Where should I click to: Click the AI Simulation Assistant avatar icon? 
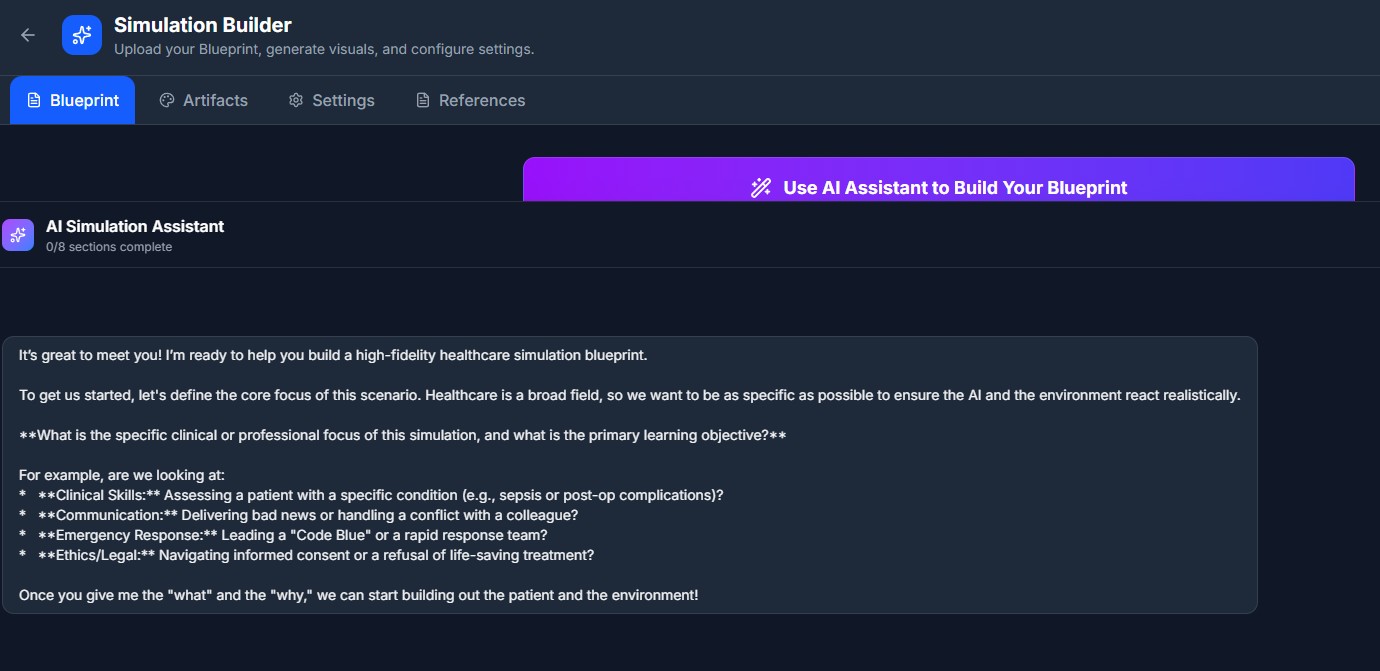pos(18,234)
